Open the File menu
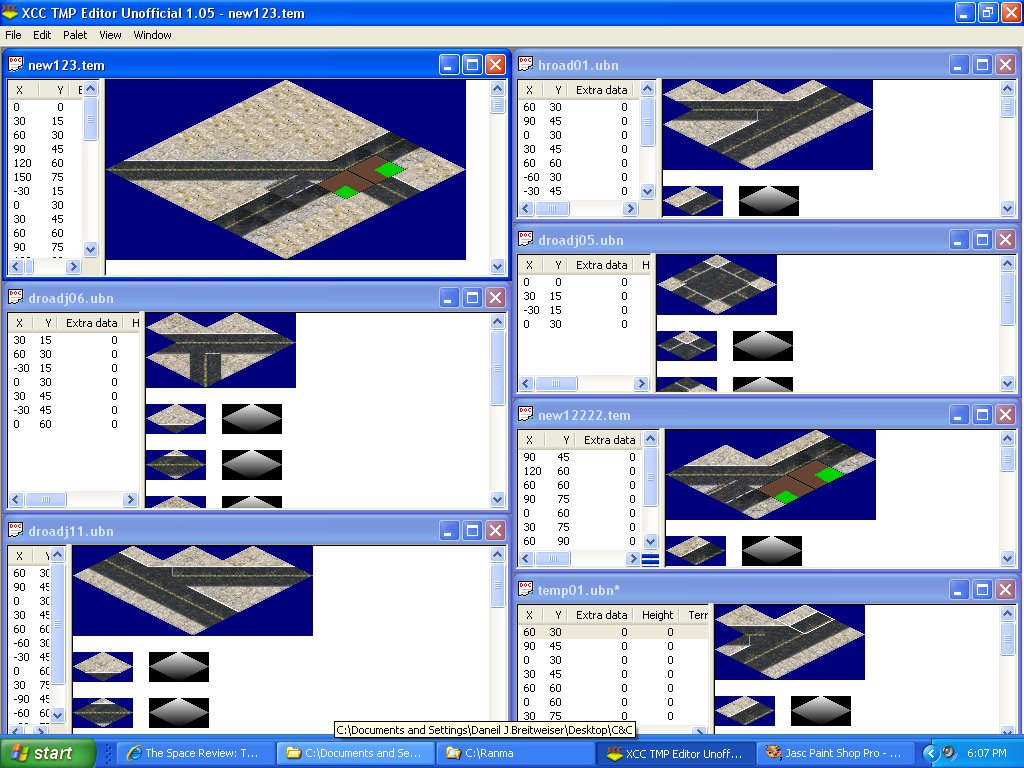The image size is (1024, 768). click(13, 35)
